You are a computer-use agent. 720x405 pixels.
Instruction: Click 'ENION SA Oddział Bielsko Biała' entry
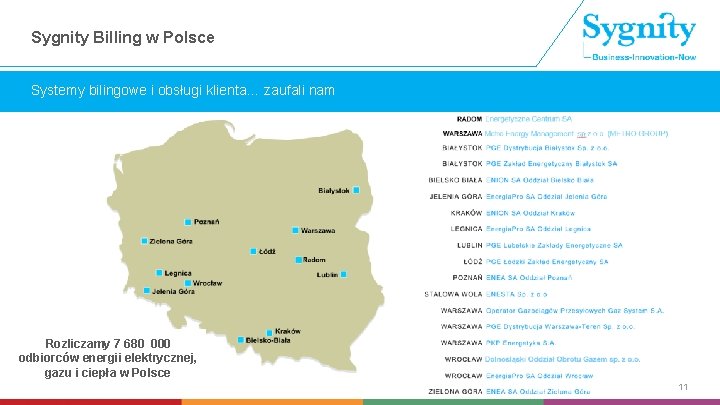(x=540, y=180)
